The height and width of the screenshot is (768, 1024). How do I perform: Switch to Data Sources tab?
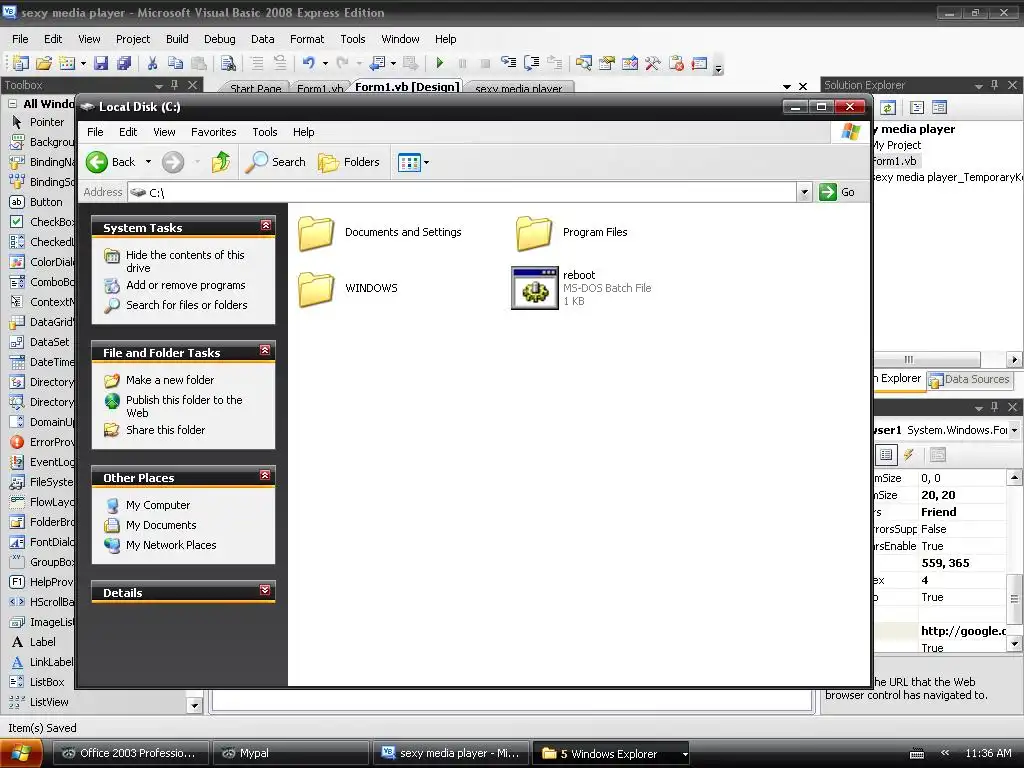click(x=969, y=379)
